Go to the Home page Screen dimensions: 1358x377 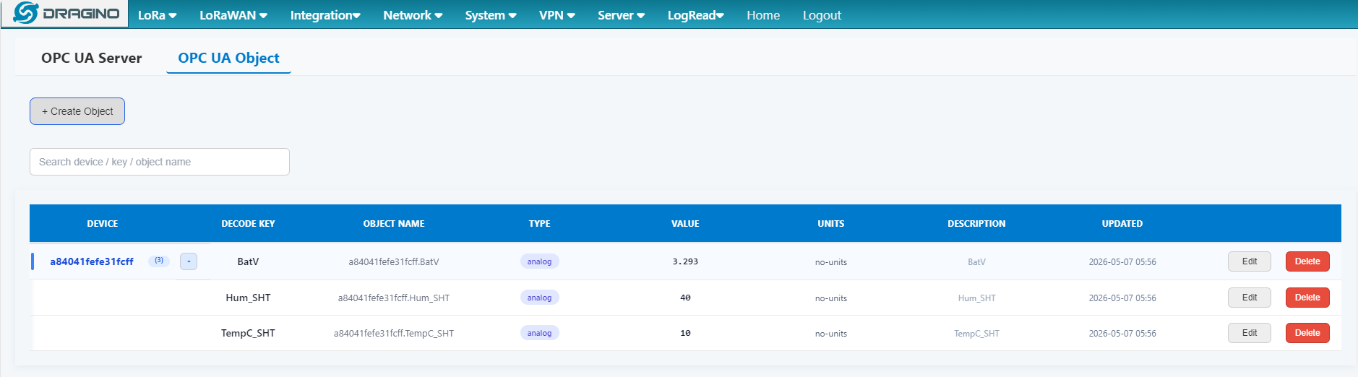[763, 15]
